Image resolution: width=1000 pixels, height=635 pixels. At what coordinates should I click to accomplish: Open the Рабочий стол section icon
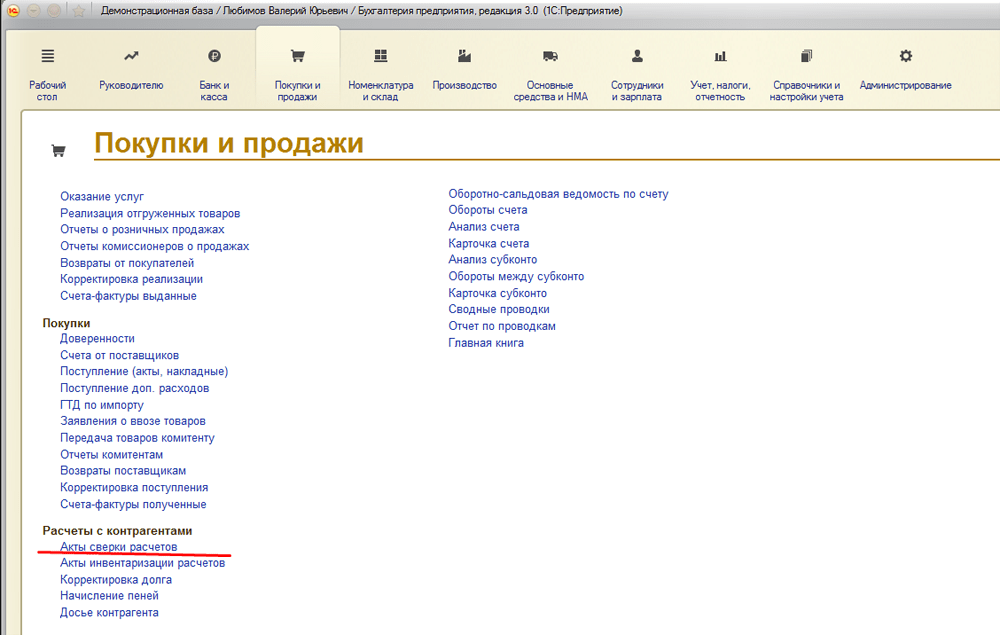point(48,56)
